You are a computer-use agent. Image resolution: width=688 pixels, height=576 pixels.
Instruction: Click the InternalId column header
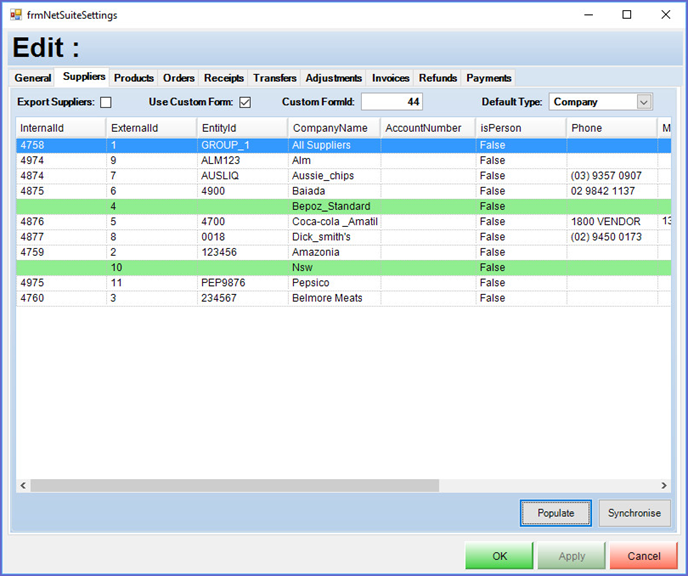pyautogui.click(x=60, y=128)
